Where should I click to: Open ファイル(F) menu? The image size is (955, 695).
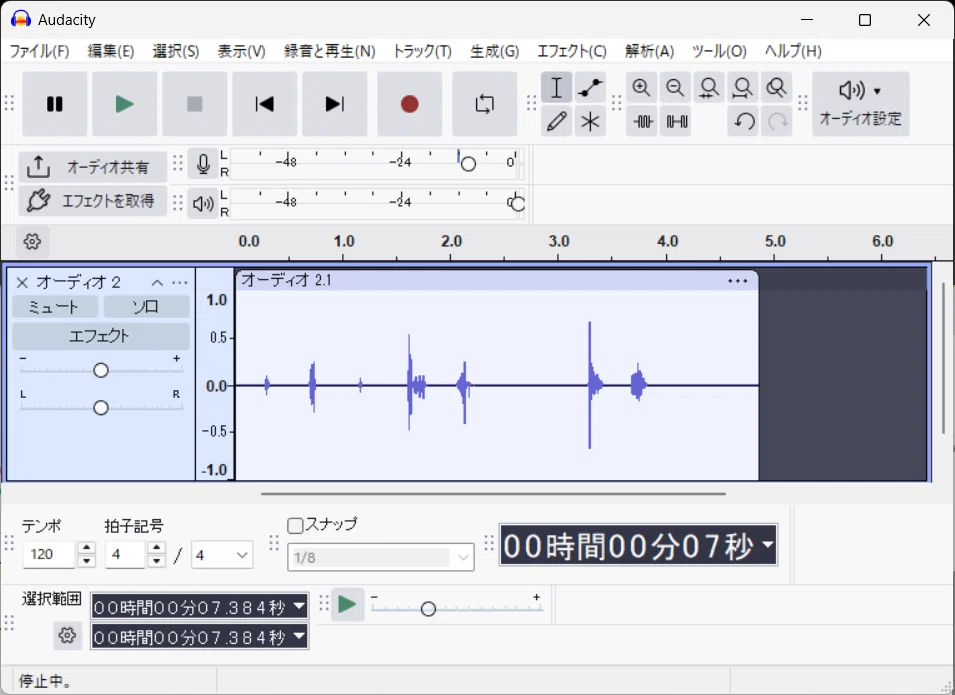coord(40,51)
